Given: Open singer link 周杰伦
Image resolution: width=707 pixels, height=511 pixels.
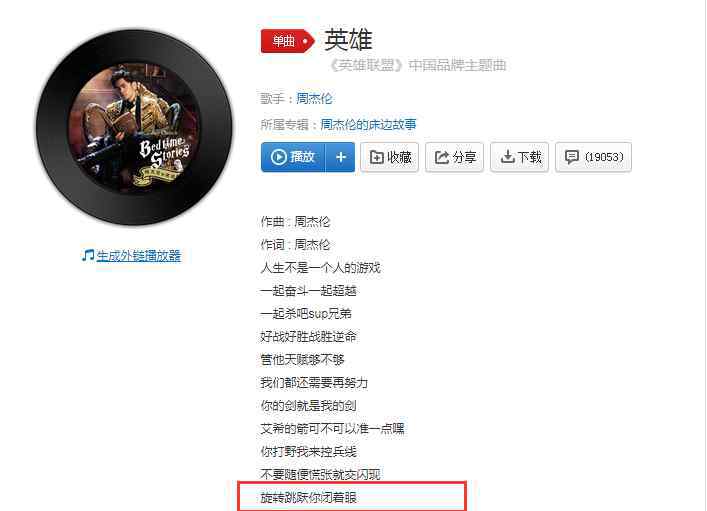Looking at the screenshot, I should [x=314, y=98].
